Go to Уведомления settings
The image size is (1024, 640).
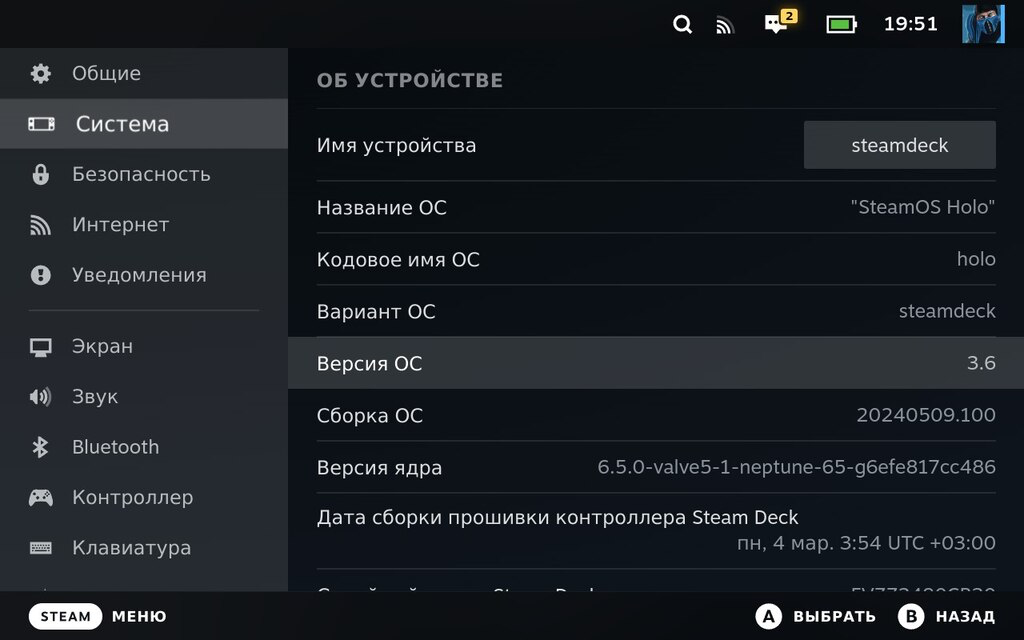pyautogui.click(x=138, y=275)
